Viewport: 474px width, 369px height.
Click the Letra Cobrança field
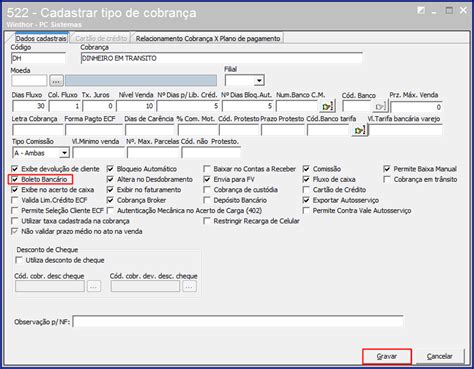coord(37,130)
